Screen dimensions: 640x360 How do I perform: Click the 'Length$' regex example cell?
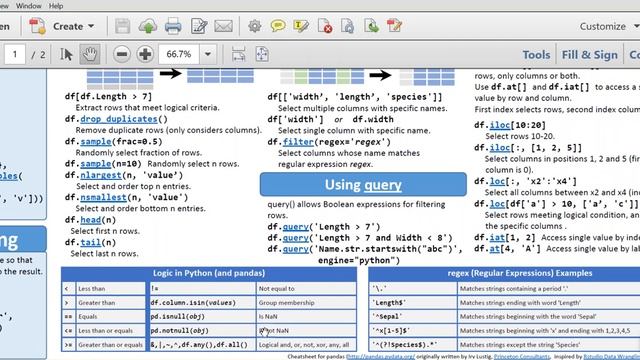tap(413, 302)
